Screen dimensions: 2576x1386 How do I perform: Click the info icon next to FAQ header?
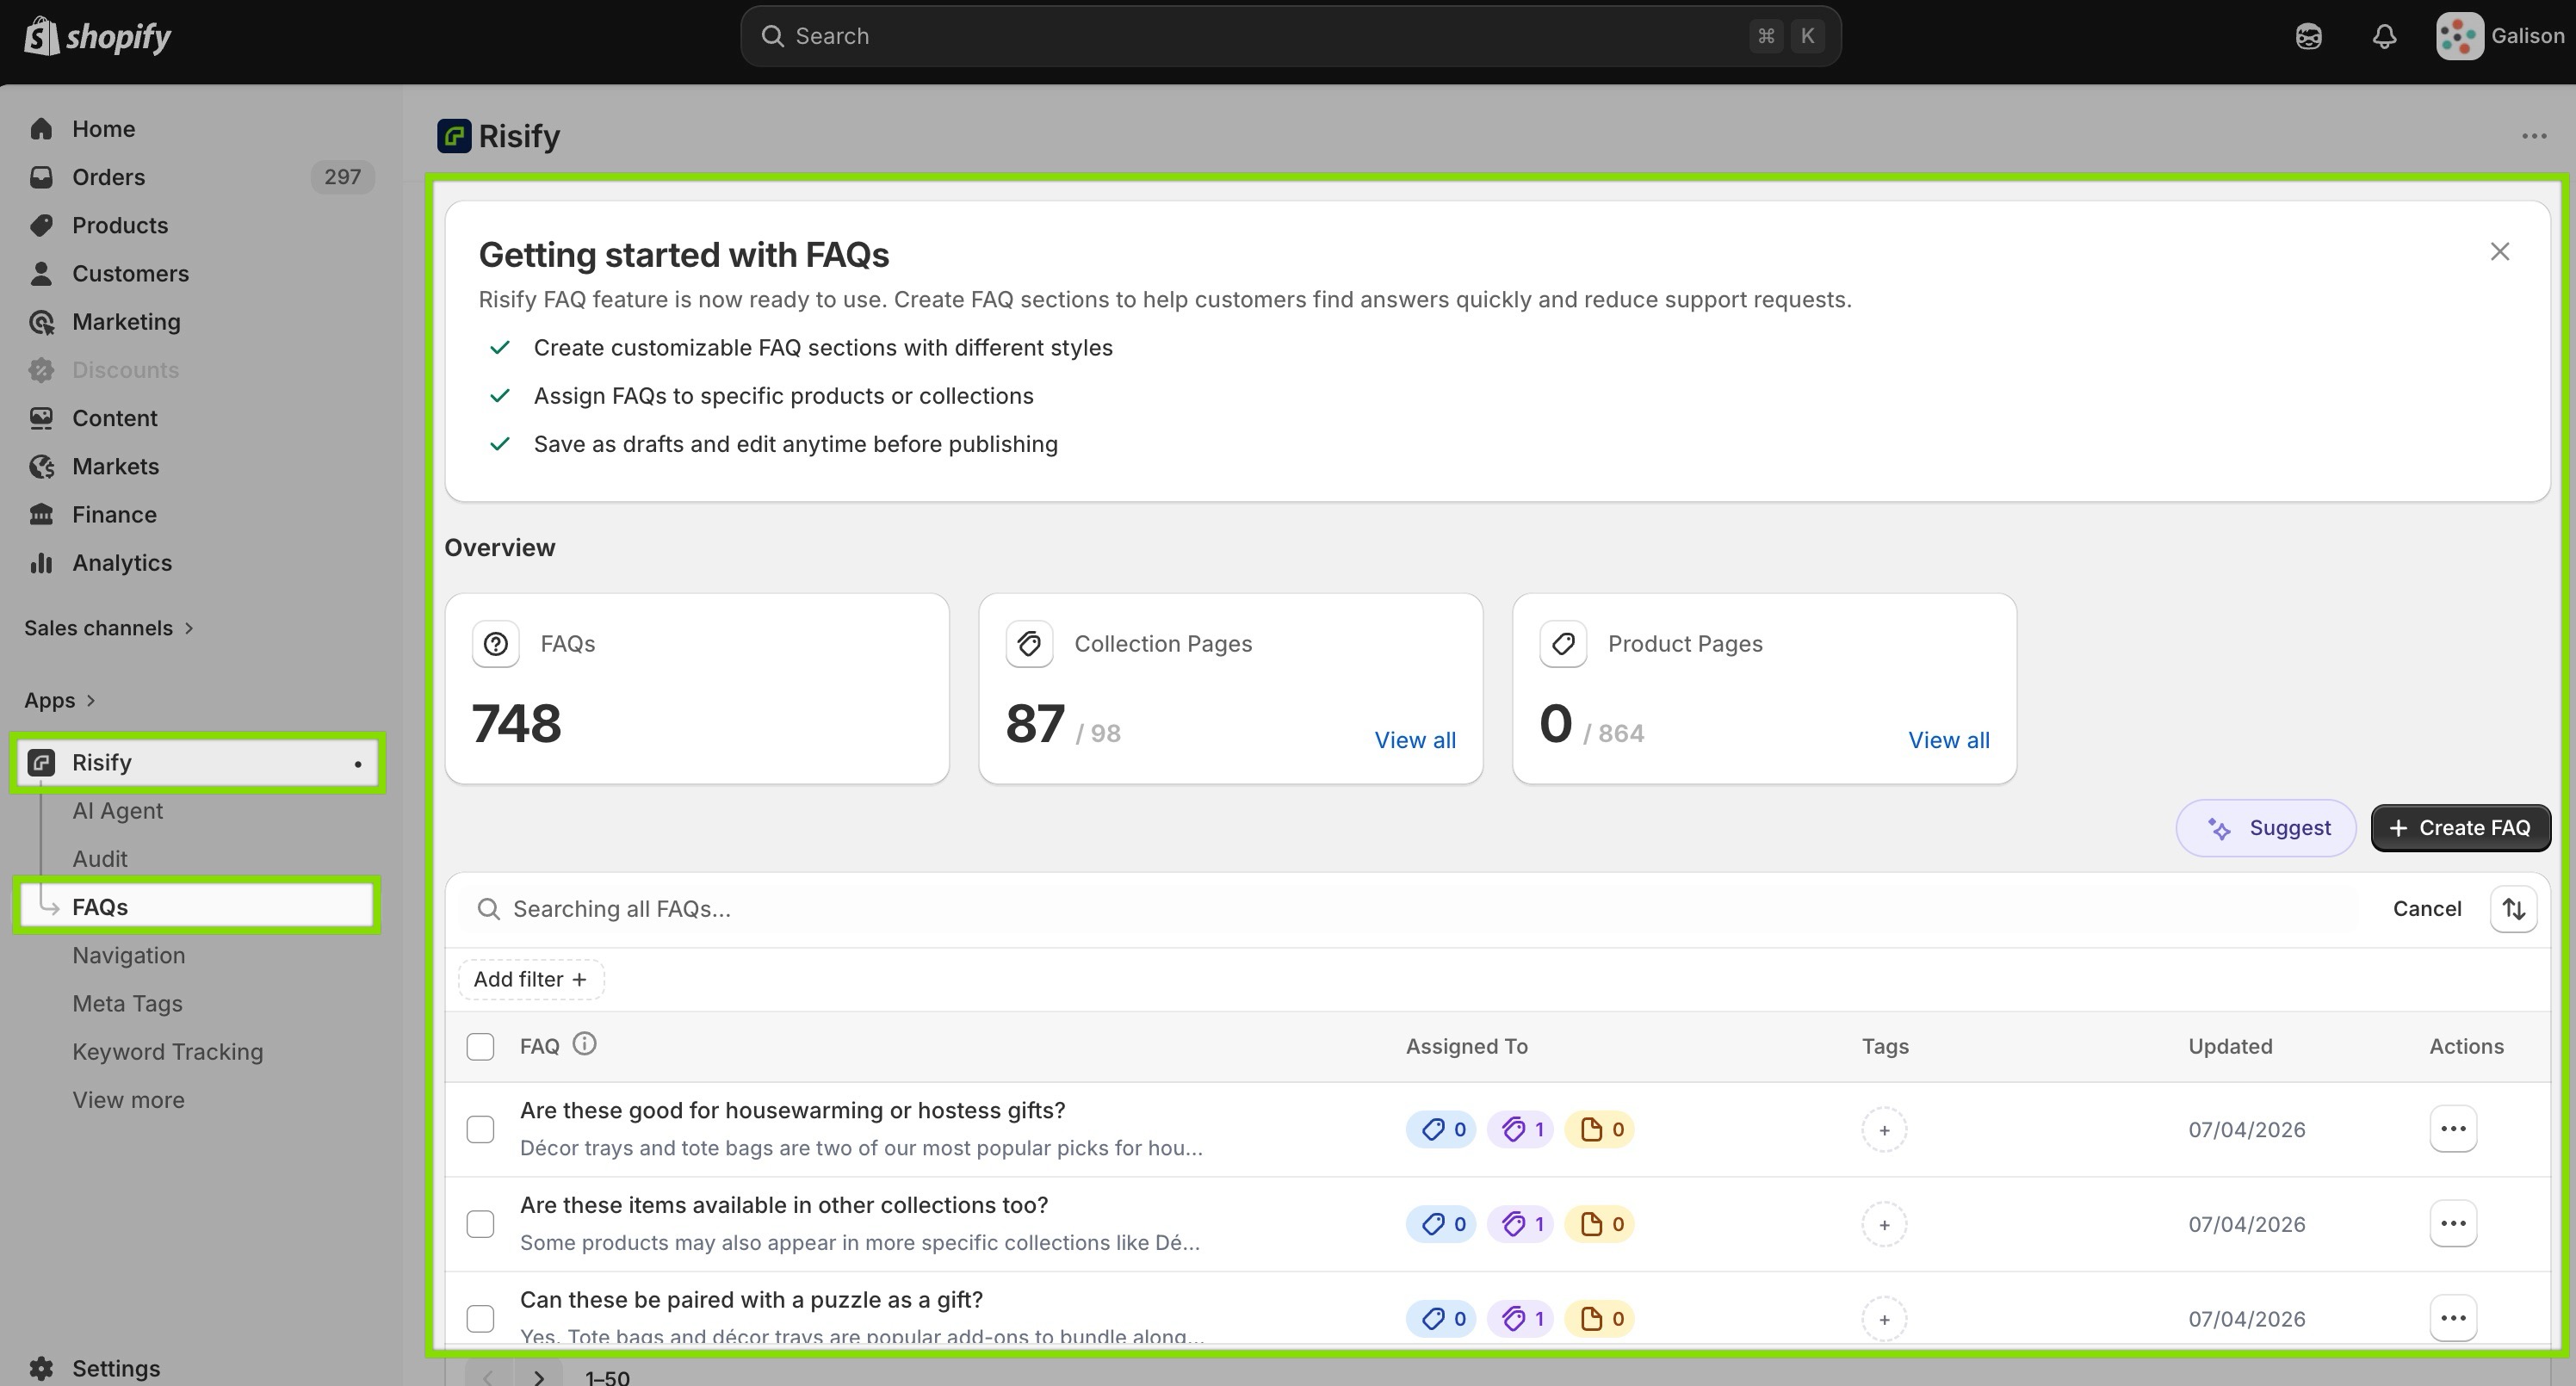584,1044
